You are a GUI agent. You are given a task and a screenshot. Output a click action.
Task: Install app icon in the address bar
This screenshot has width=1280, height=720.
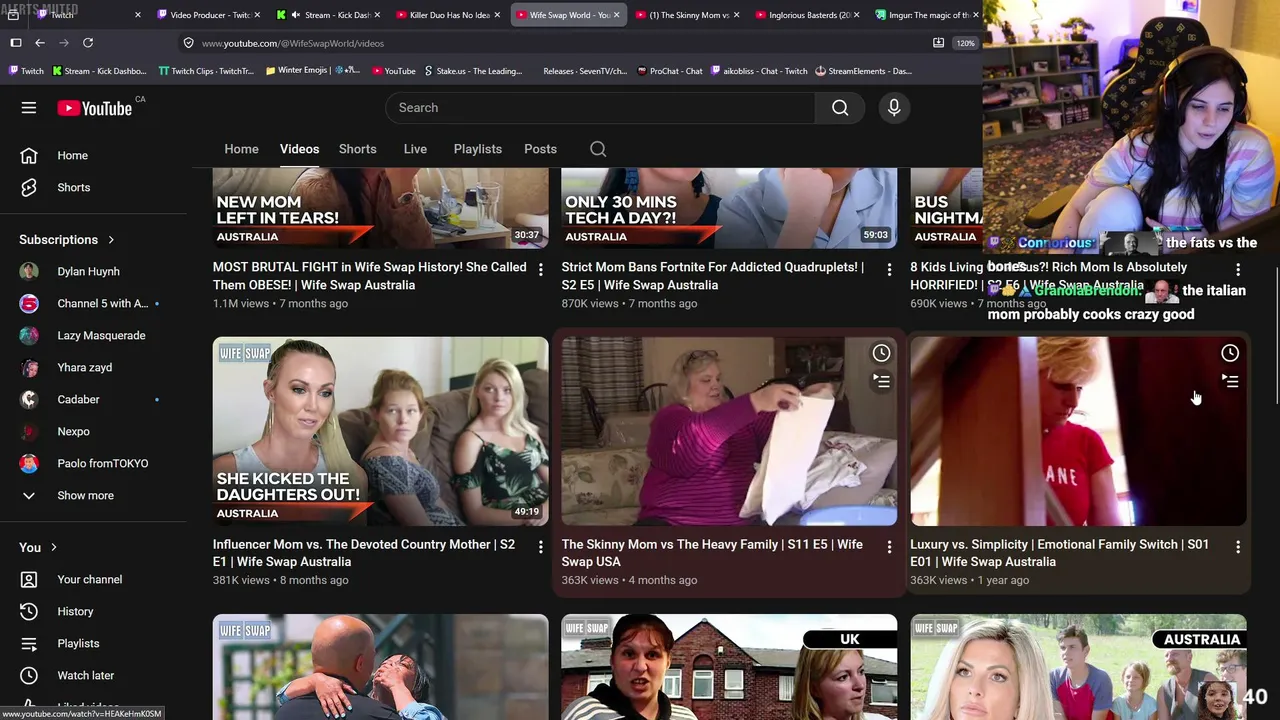[938, 43]
